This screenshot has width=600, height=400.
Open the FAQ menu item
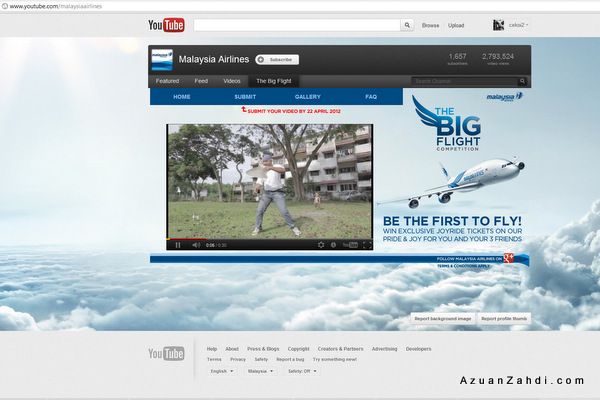point(371,97)
